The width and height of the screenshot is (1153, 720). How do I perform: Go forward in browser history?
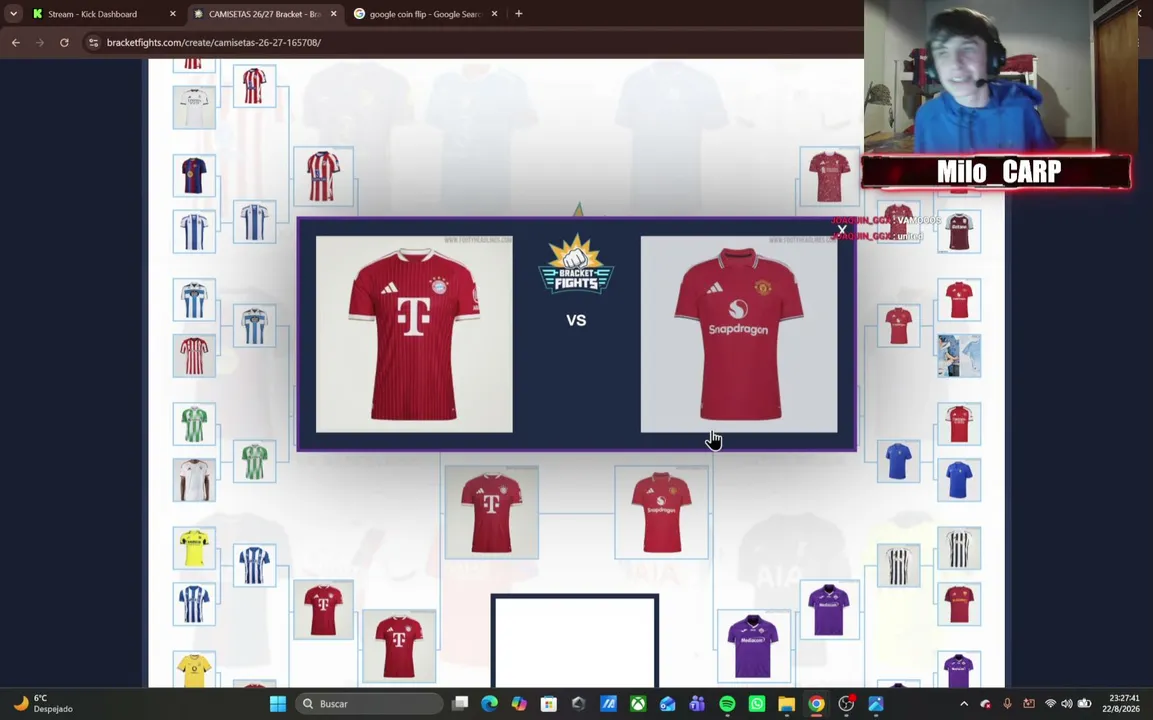(x=40, y=43)
